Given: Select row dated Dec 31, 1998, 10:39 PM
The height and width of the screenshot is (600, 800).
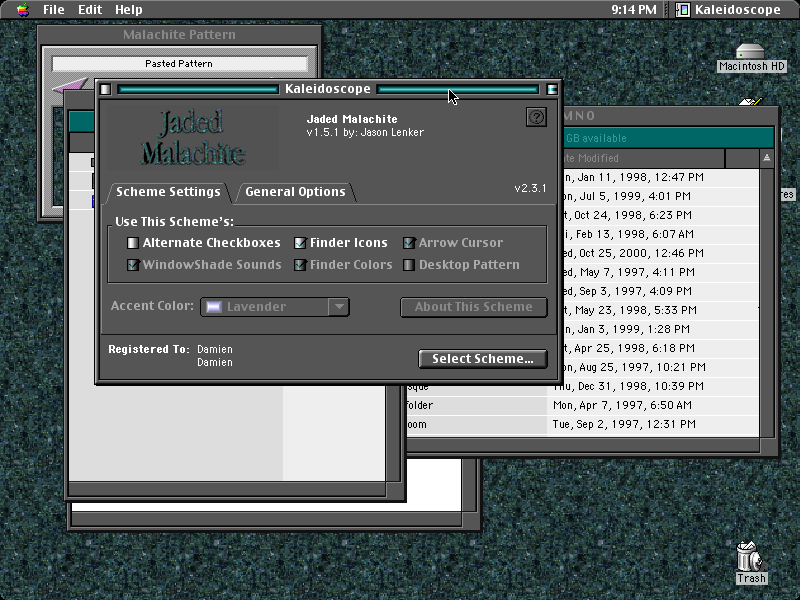Looking at the screenshot, I should [583, 386].
